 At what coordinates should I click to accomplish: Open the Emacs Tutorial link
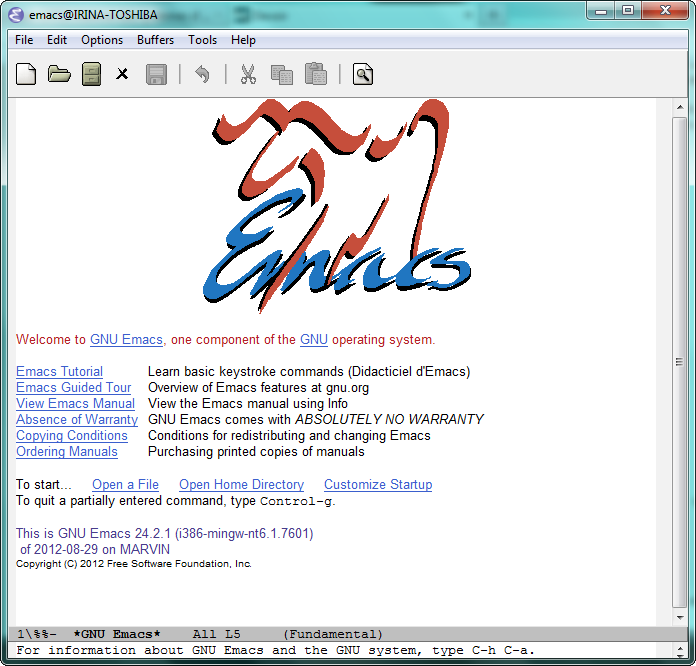pyautogui.click(x=59, y=372)
